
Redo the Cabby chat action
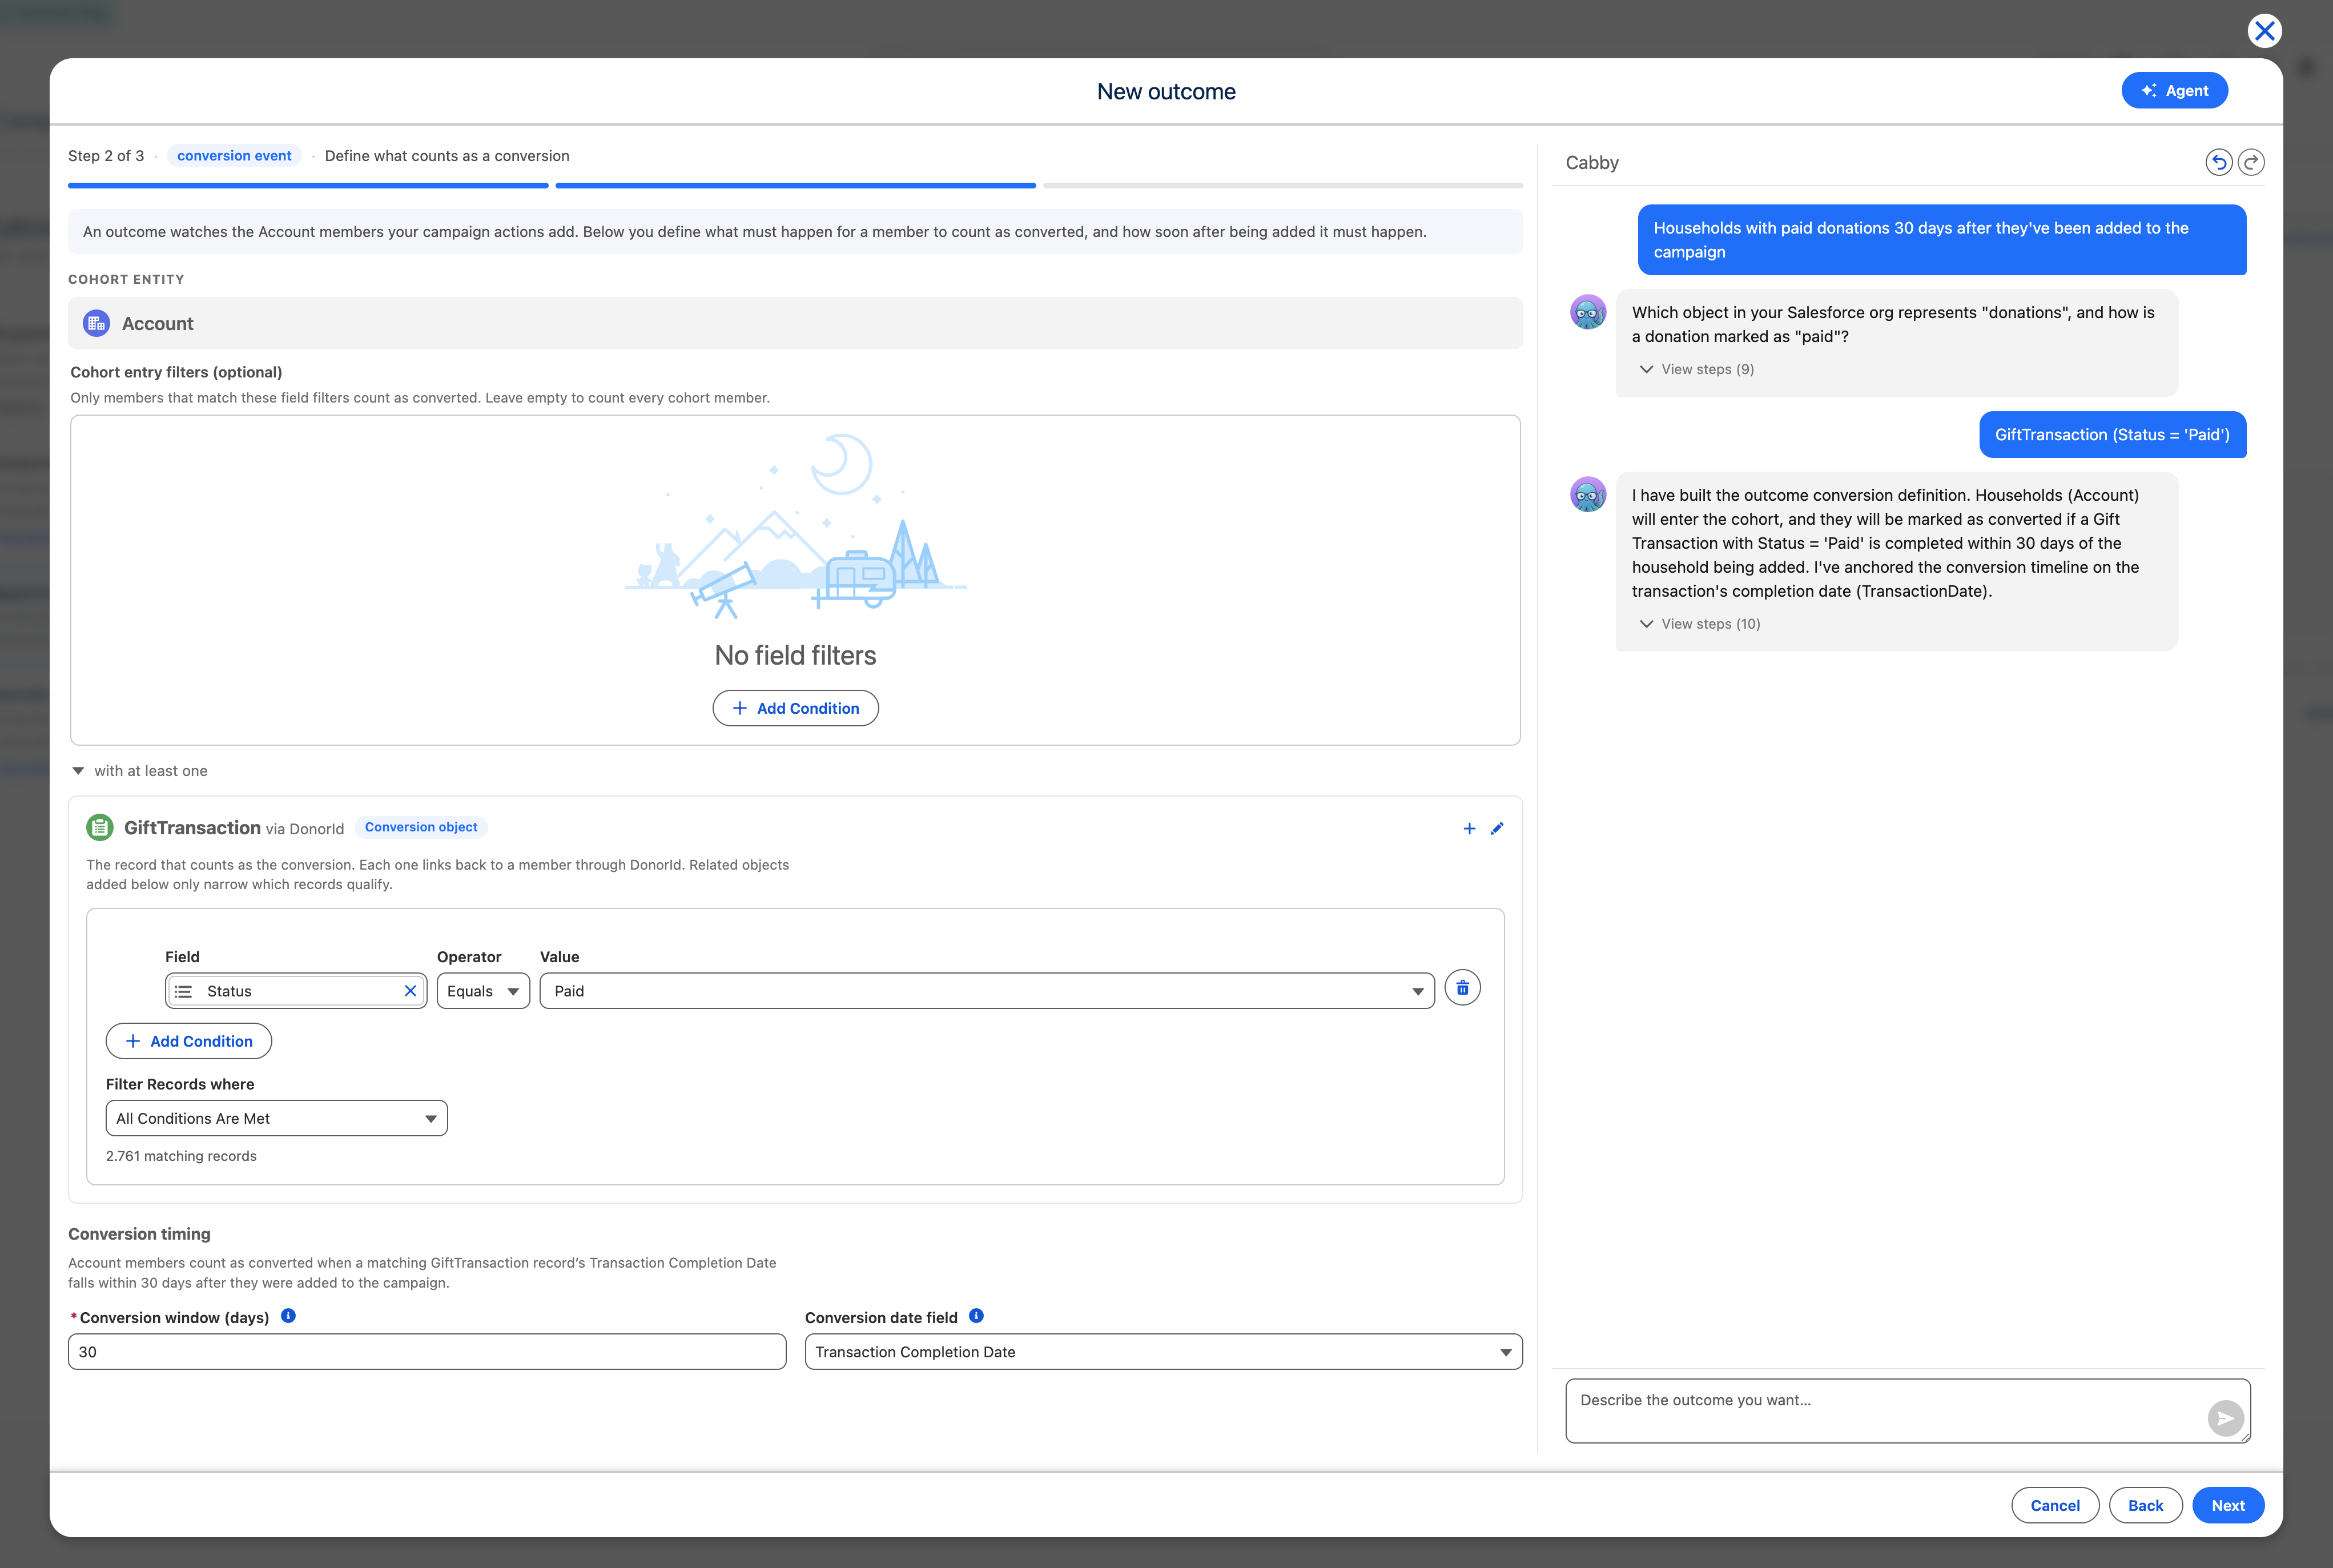tap(2251, 162)
